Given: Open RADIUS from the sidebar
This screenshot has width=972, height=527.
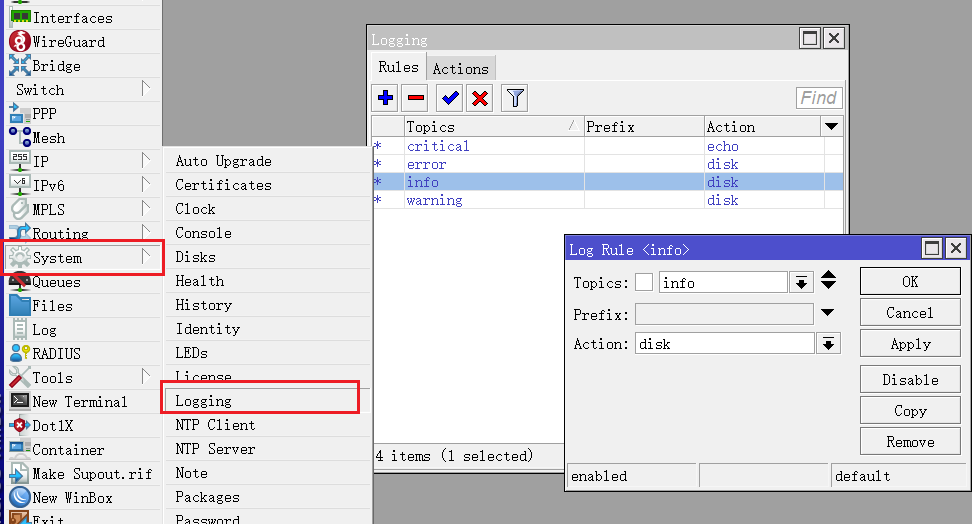Looking at the screenshot, I should (x=56, y=354).
